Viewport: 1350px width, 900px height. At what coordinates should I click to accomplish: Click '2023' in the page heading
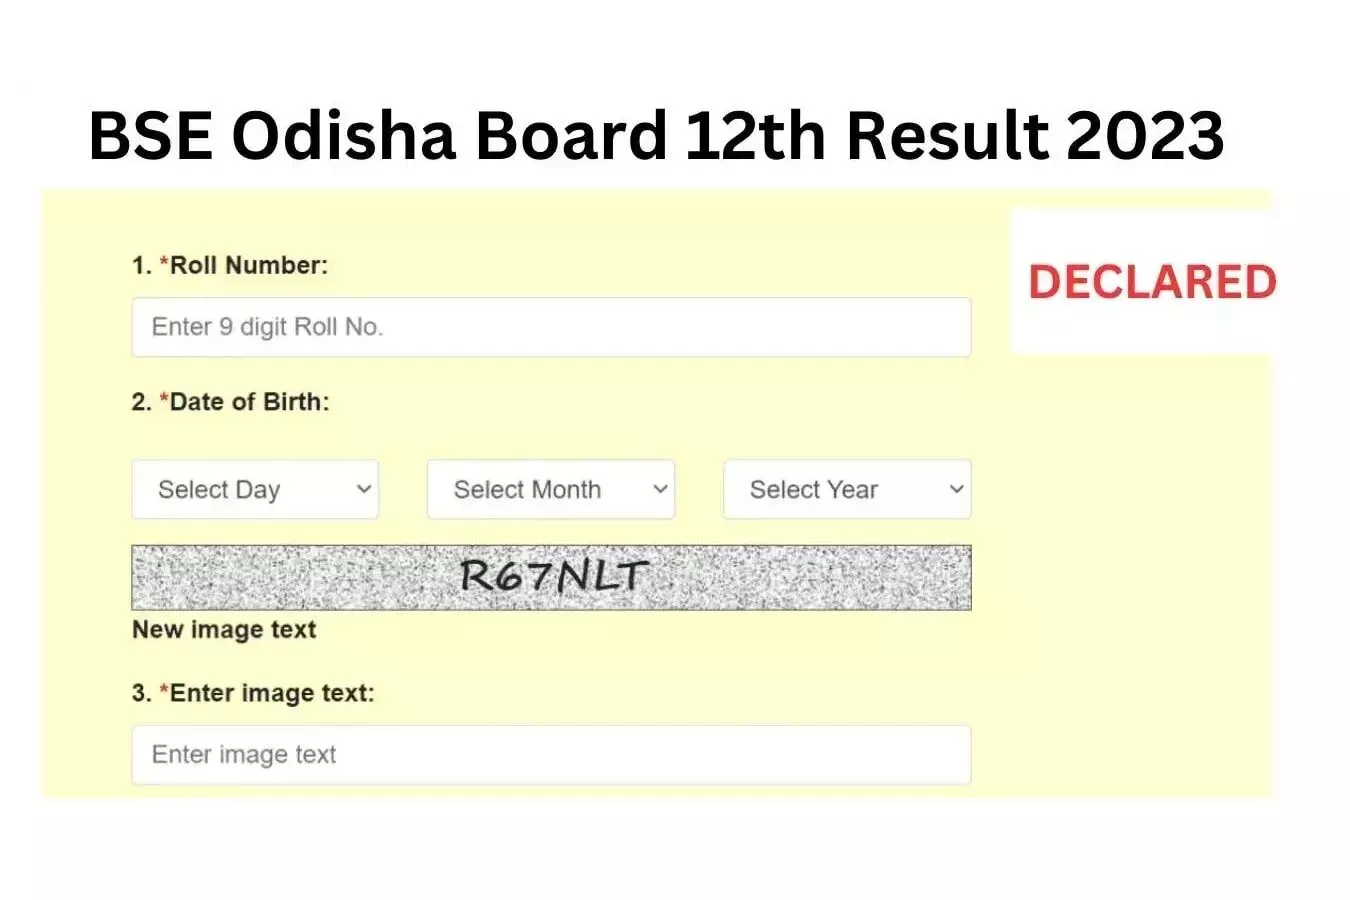click(x=1144, y=135)
